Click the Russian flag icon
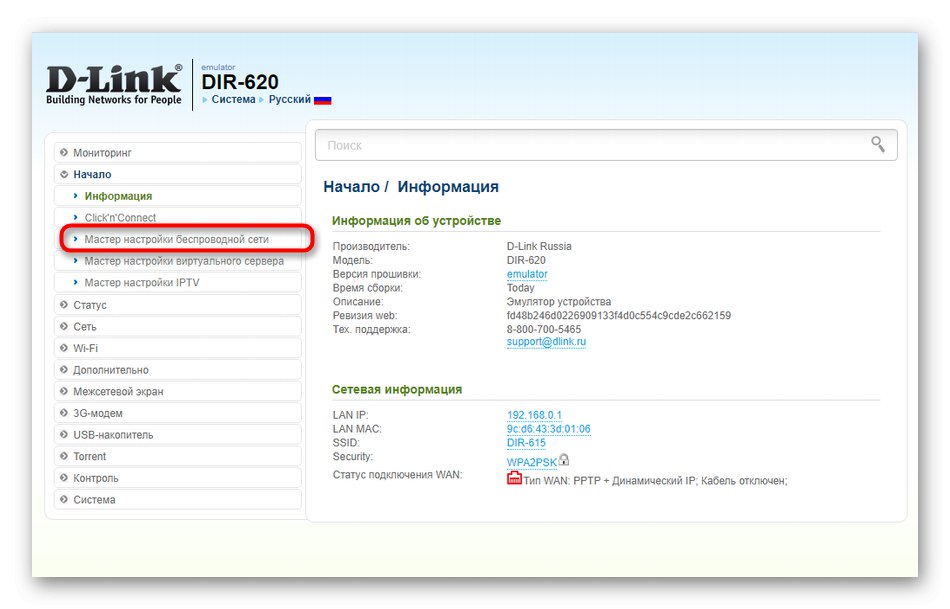 pos(320,101)
